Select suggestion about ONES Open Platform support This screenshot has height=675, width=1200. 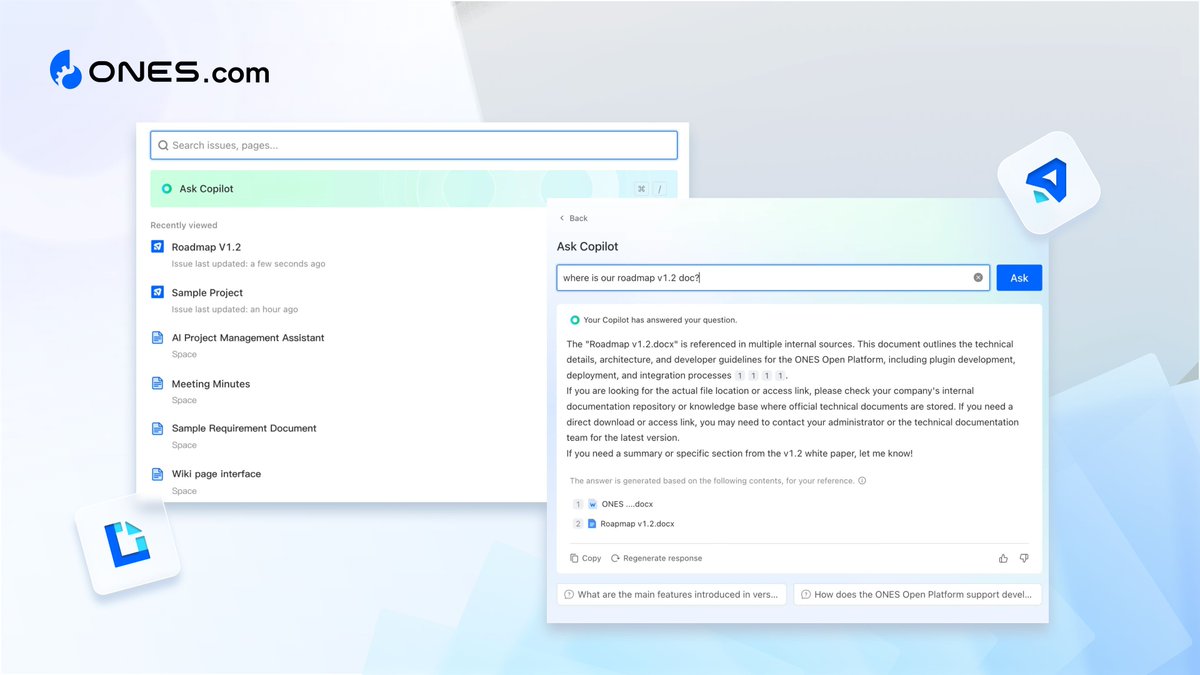tap(918, 594)
